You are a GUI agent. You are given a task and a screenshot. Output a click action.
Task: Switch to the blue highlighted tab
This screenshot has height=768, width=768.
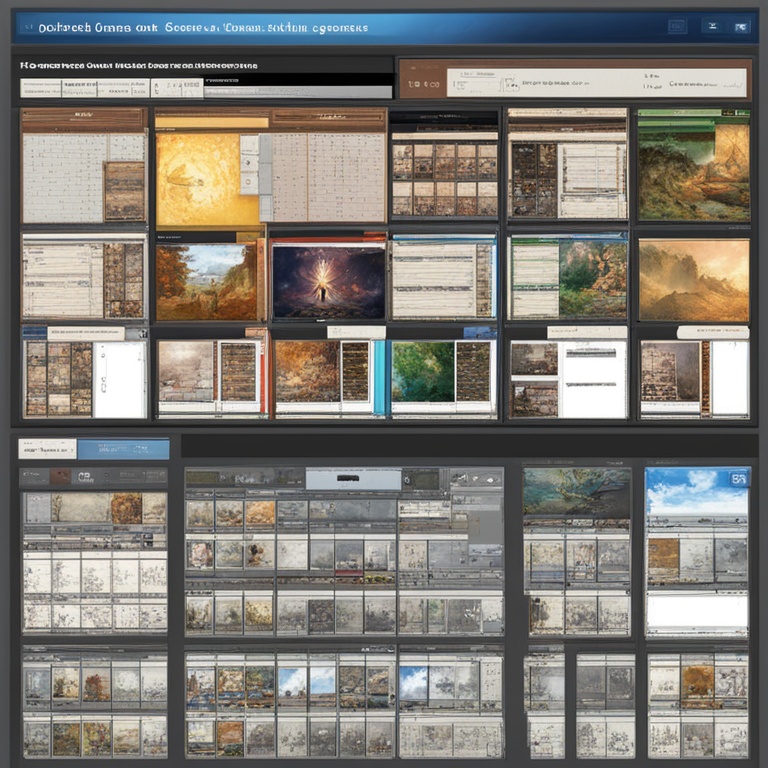point(123,449)
